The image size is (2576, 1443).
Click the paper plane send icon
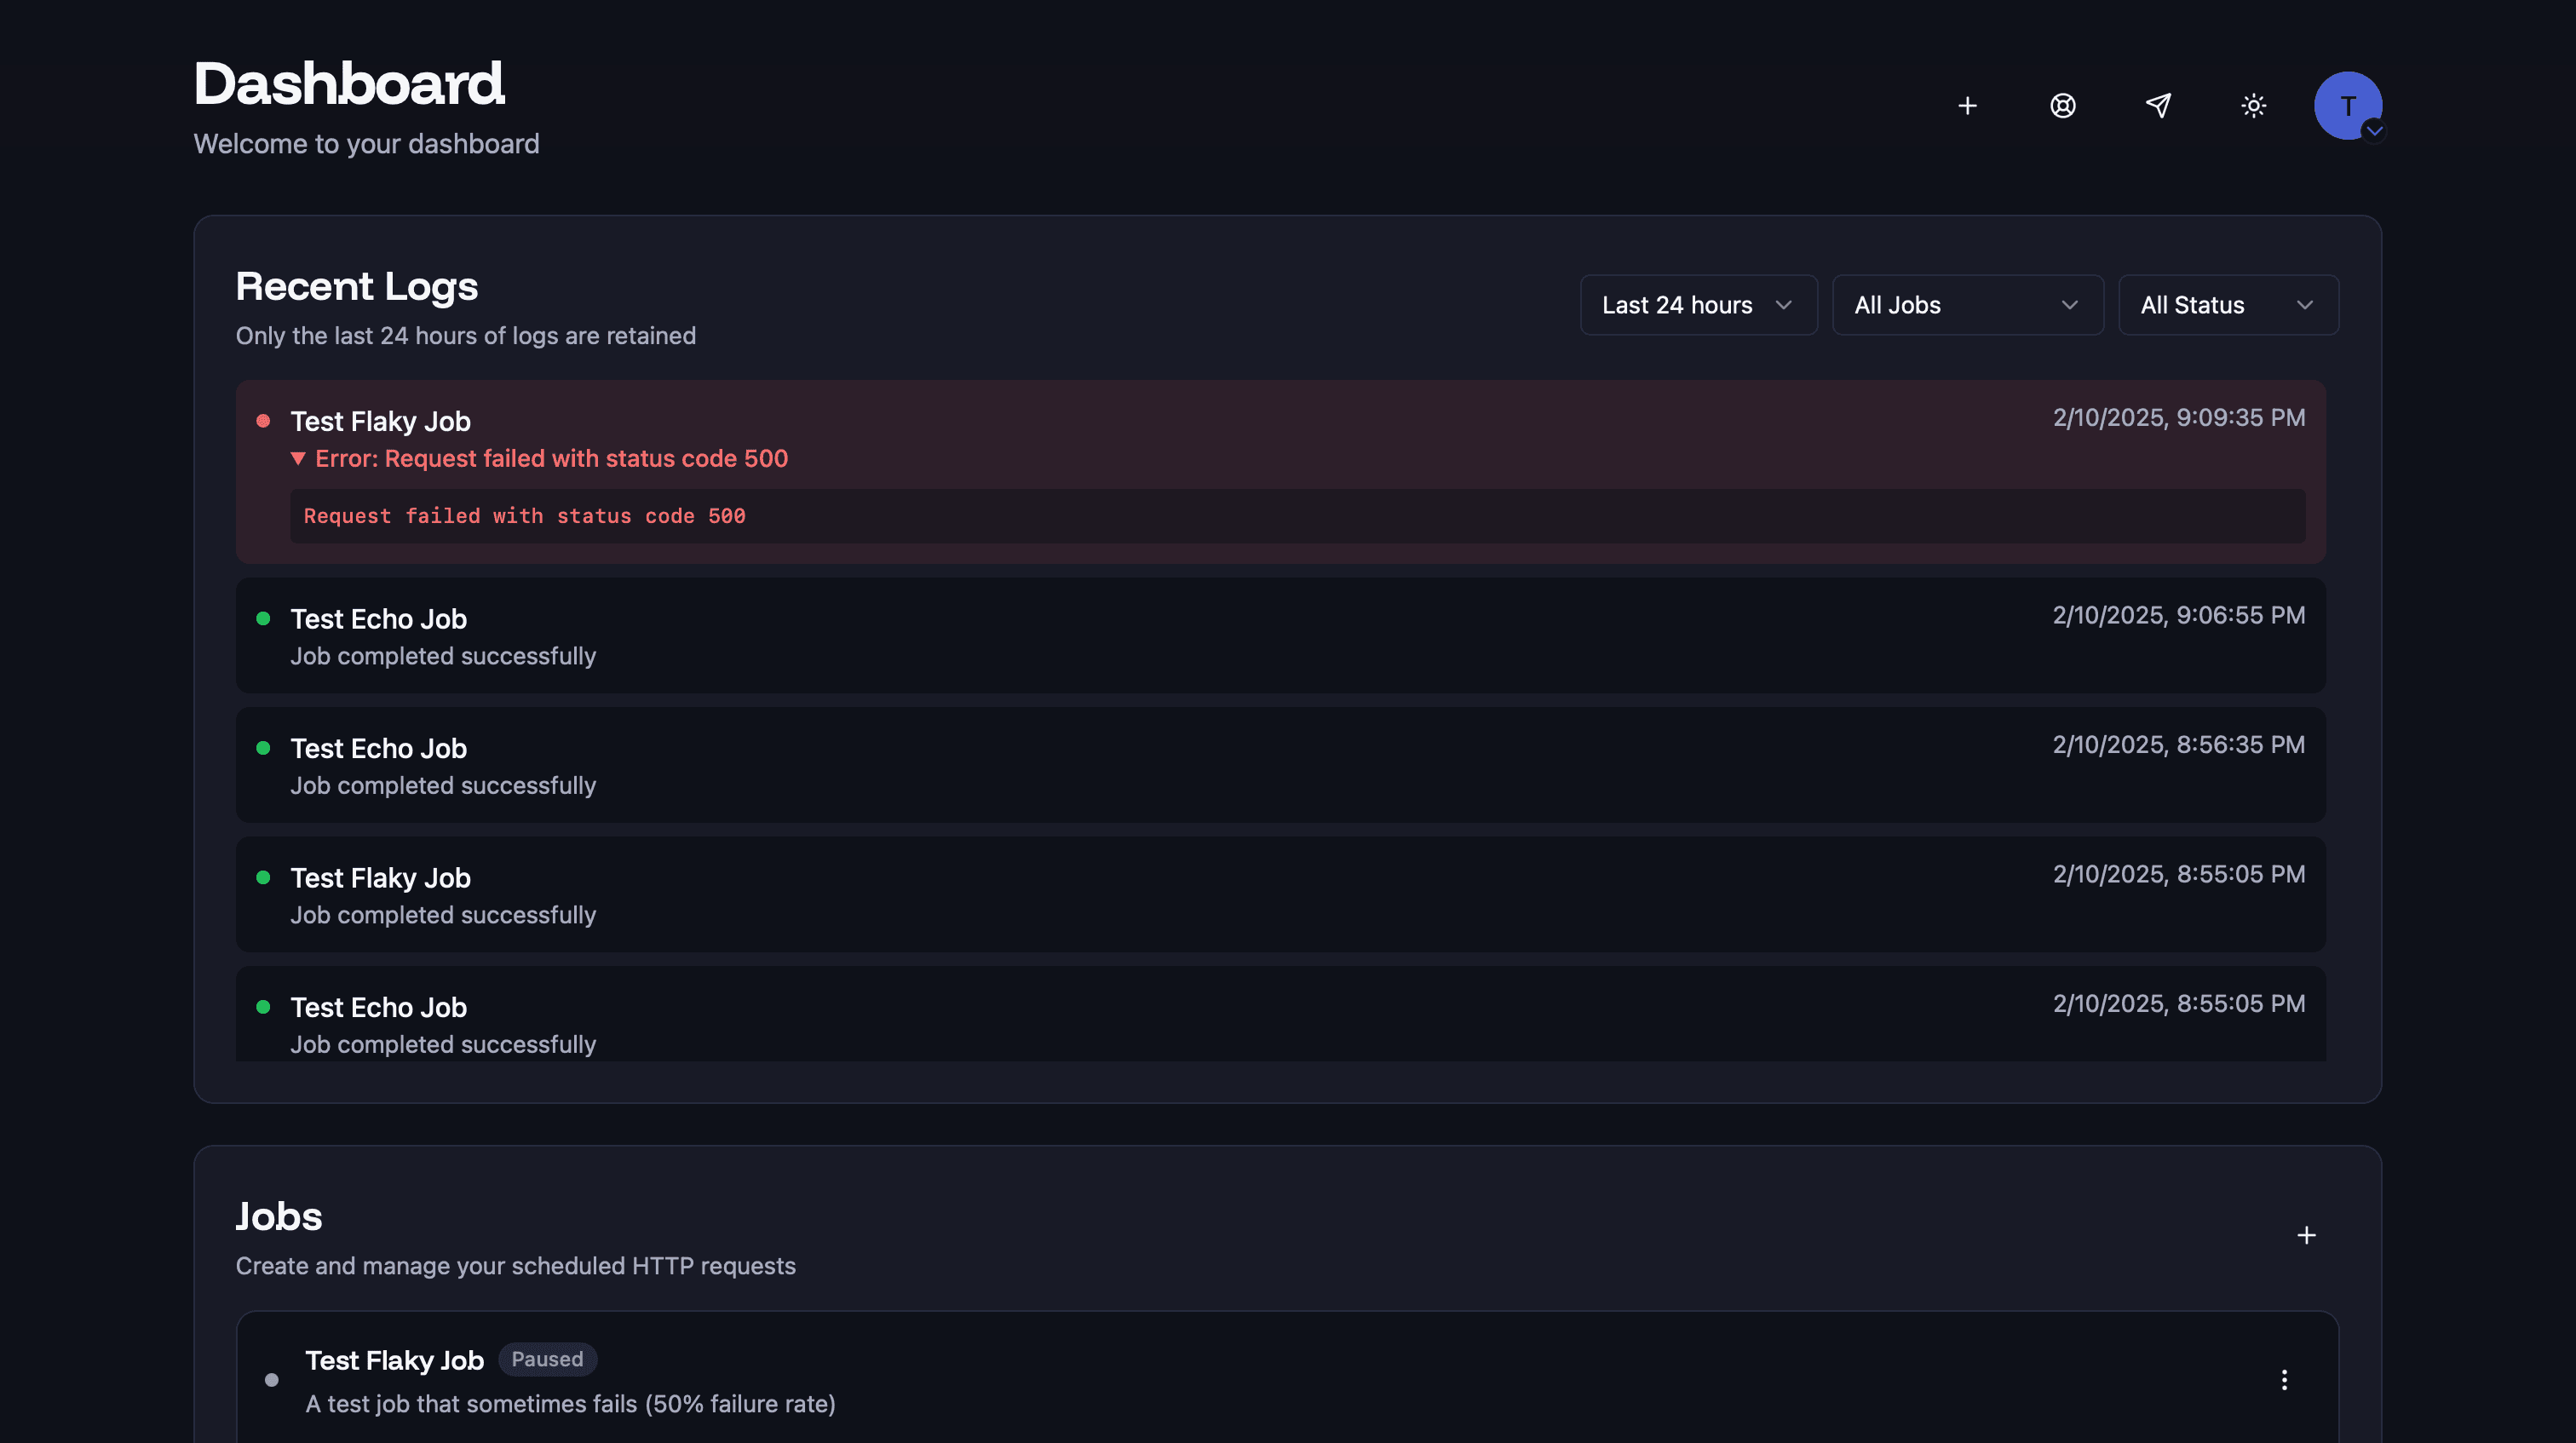tap(2158, 106)
